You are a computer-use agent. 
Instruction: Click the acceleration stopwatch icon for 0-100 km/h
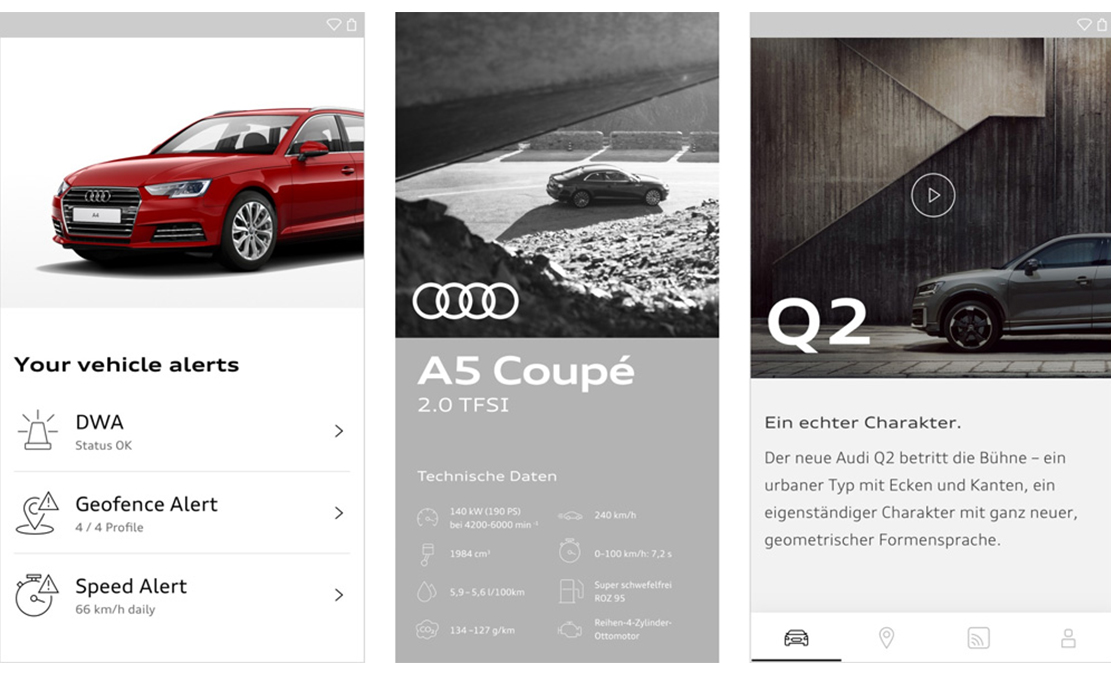click(x=570, y=551)
